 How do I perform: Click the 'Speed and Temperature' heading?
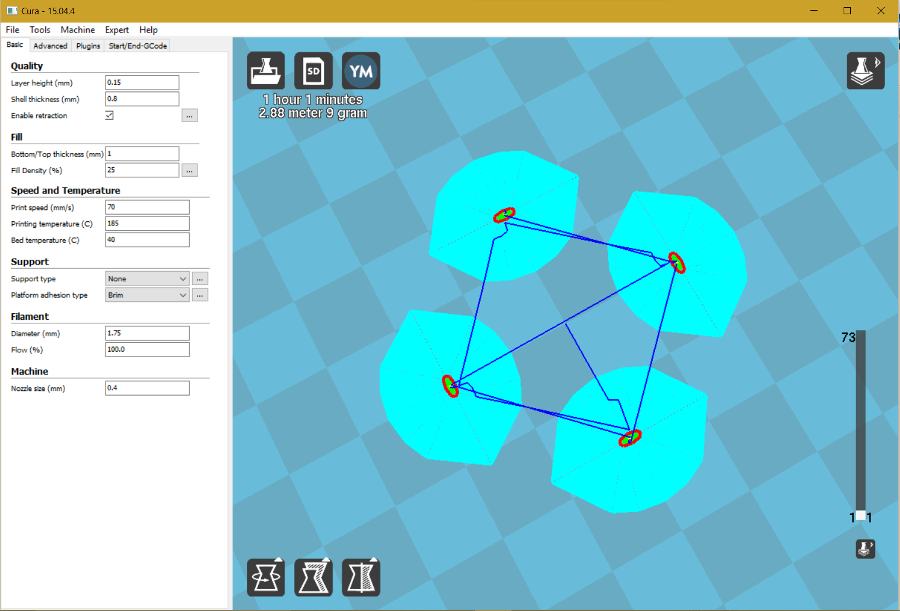coord(65,191)
